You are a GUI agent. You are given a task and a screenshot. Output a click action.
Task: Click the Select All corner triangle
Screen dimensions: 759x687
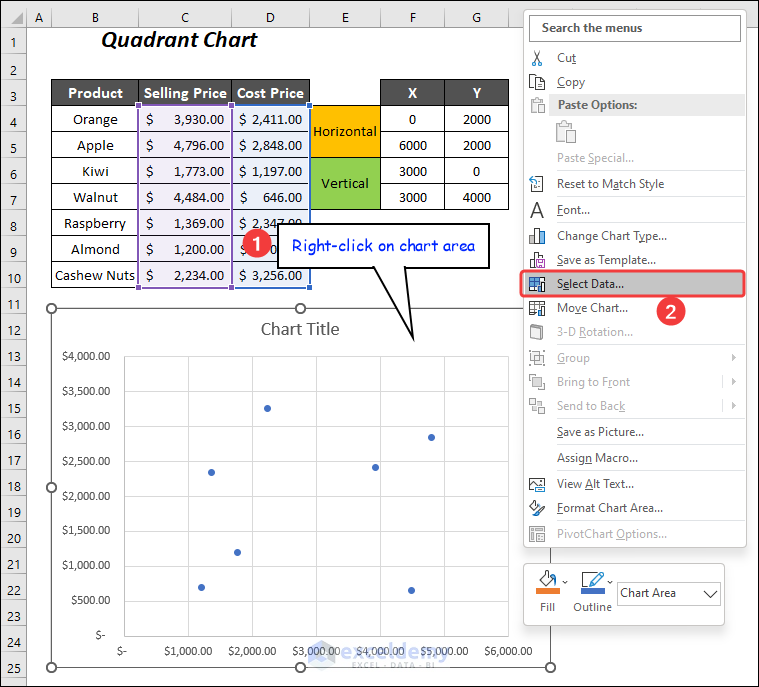tap(16, 18)
